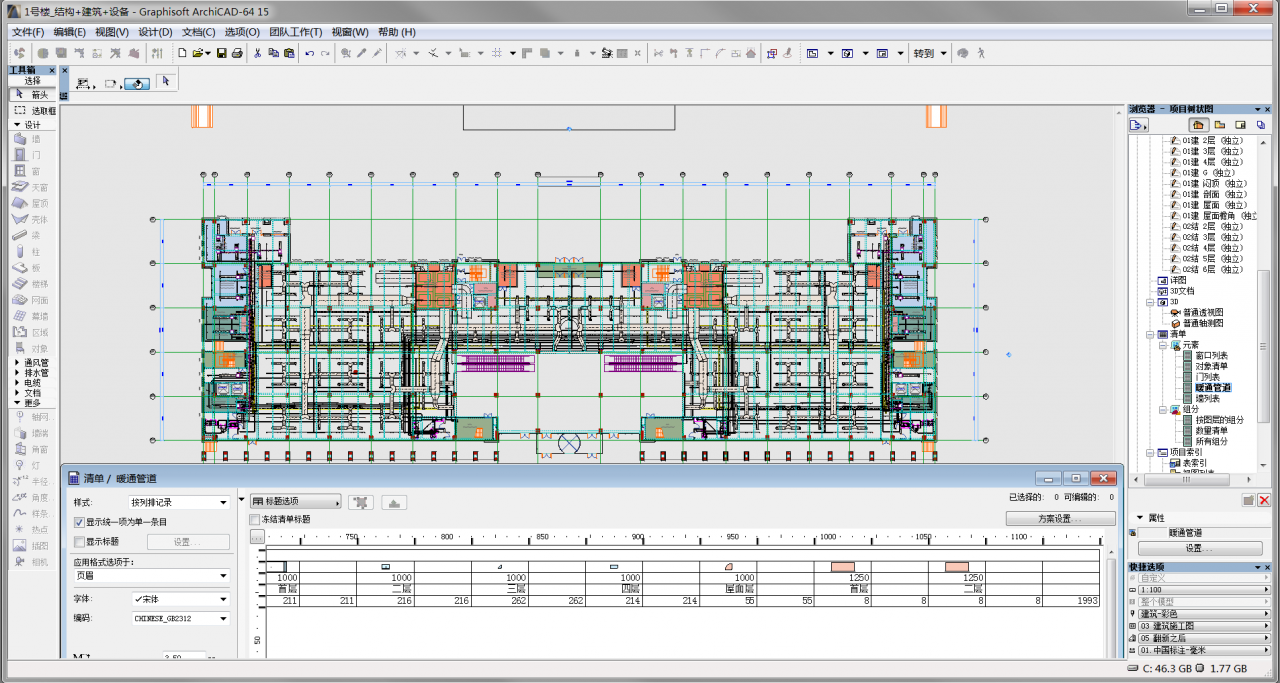Open the Design (设计) menu

pyautogui.click(x=154, y=32)
